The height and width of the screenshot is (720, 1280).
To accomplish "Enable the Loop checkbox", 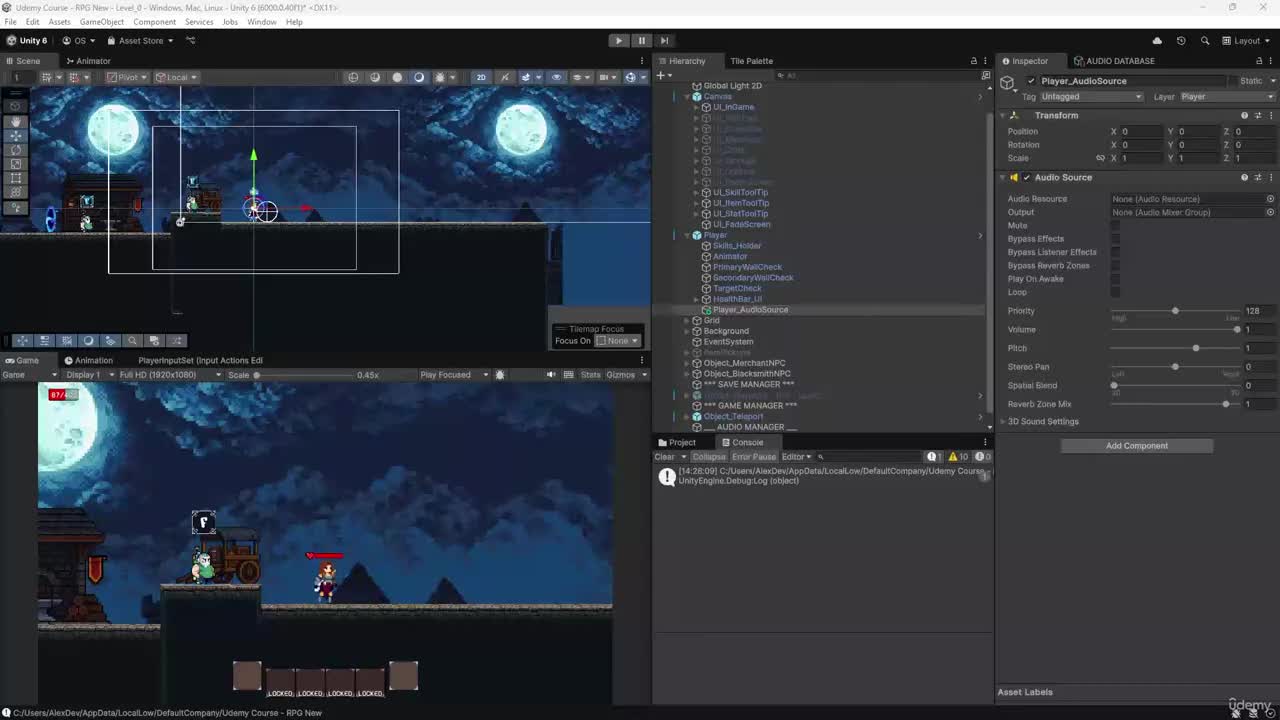I will pyautogui.click(x=1115, y=292).
